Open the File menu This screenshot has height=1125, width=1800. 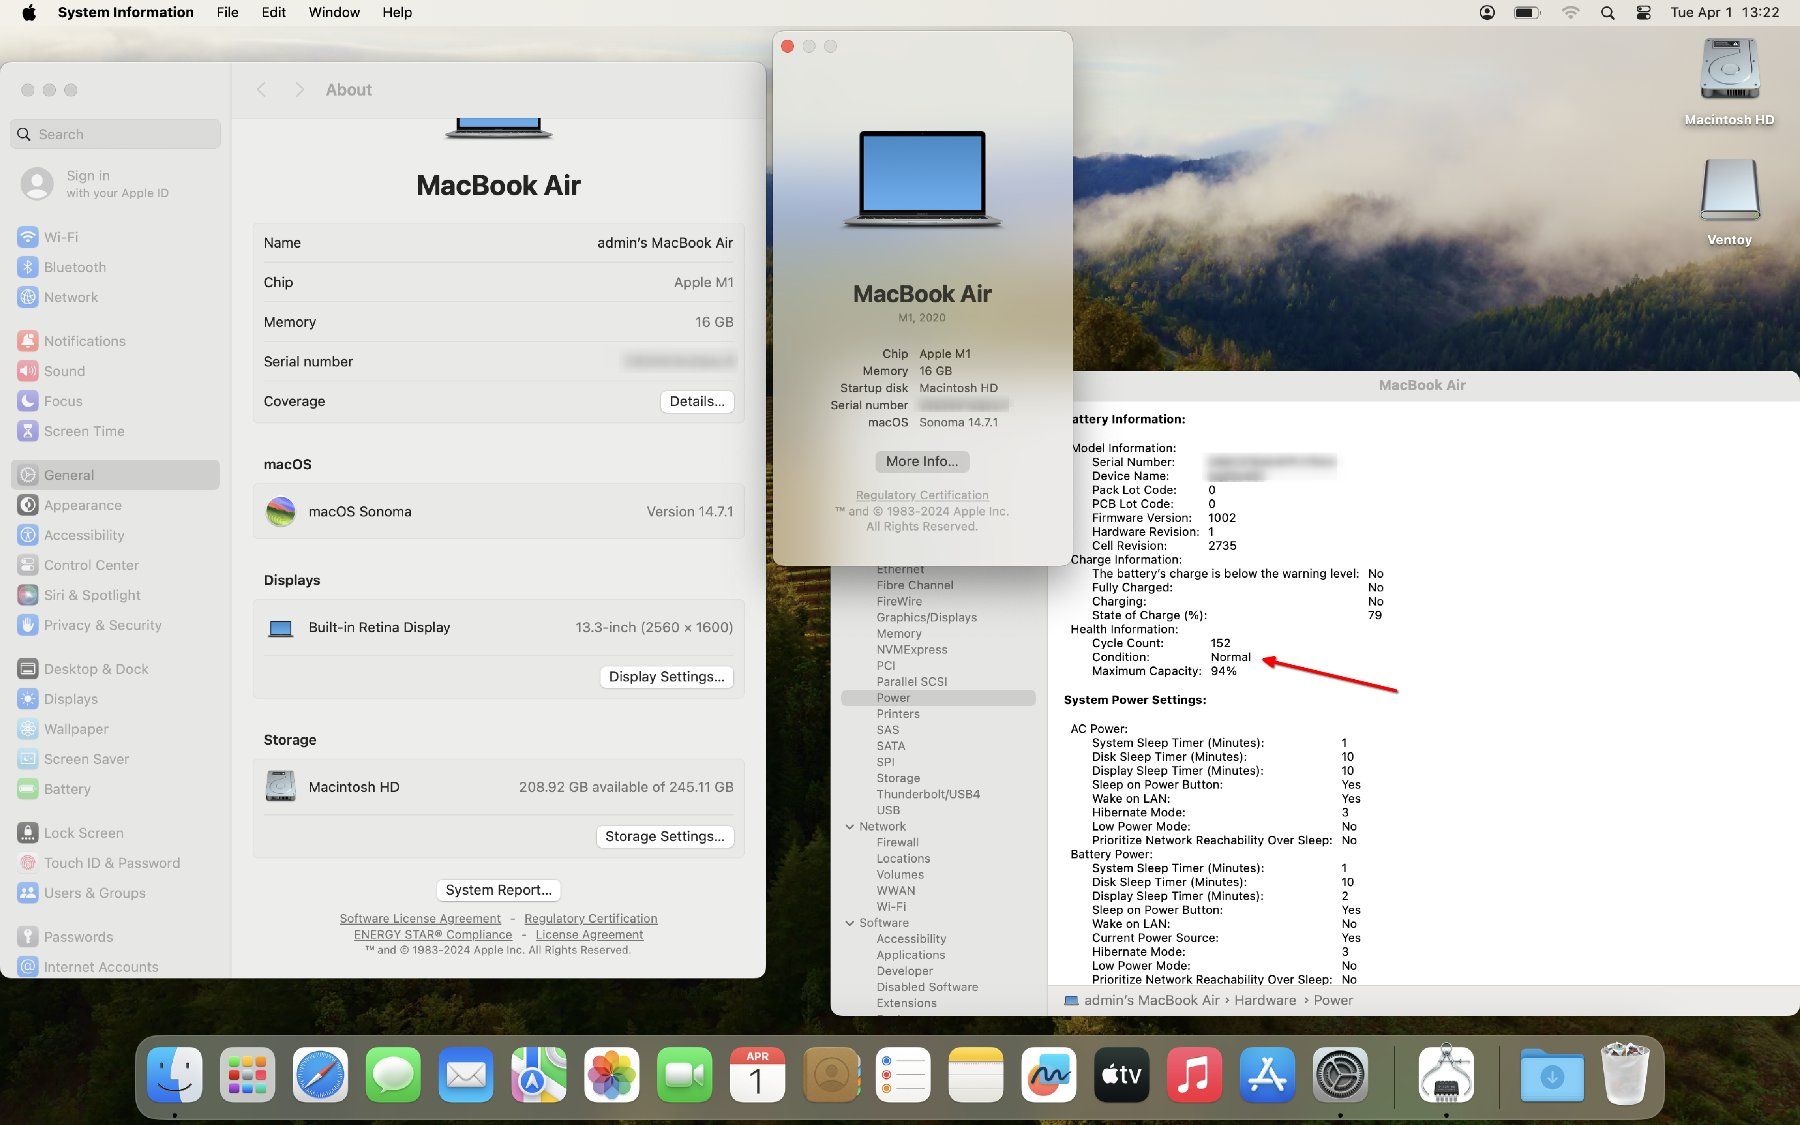(x=228, y=13)
